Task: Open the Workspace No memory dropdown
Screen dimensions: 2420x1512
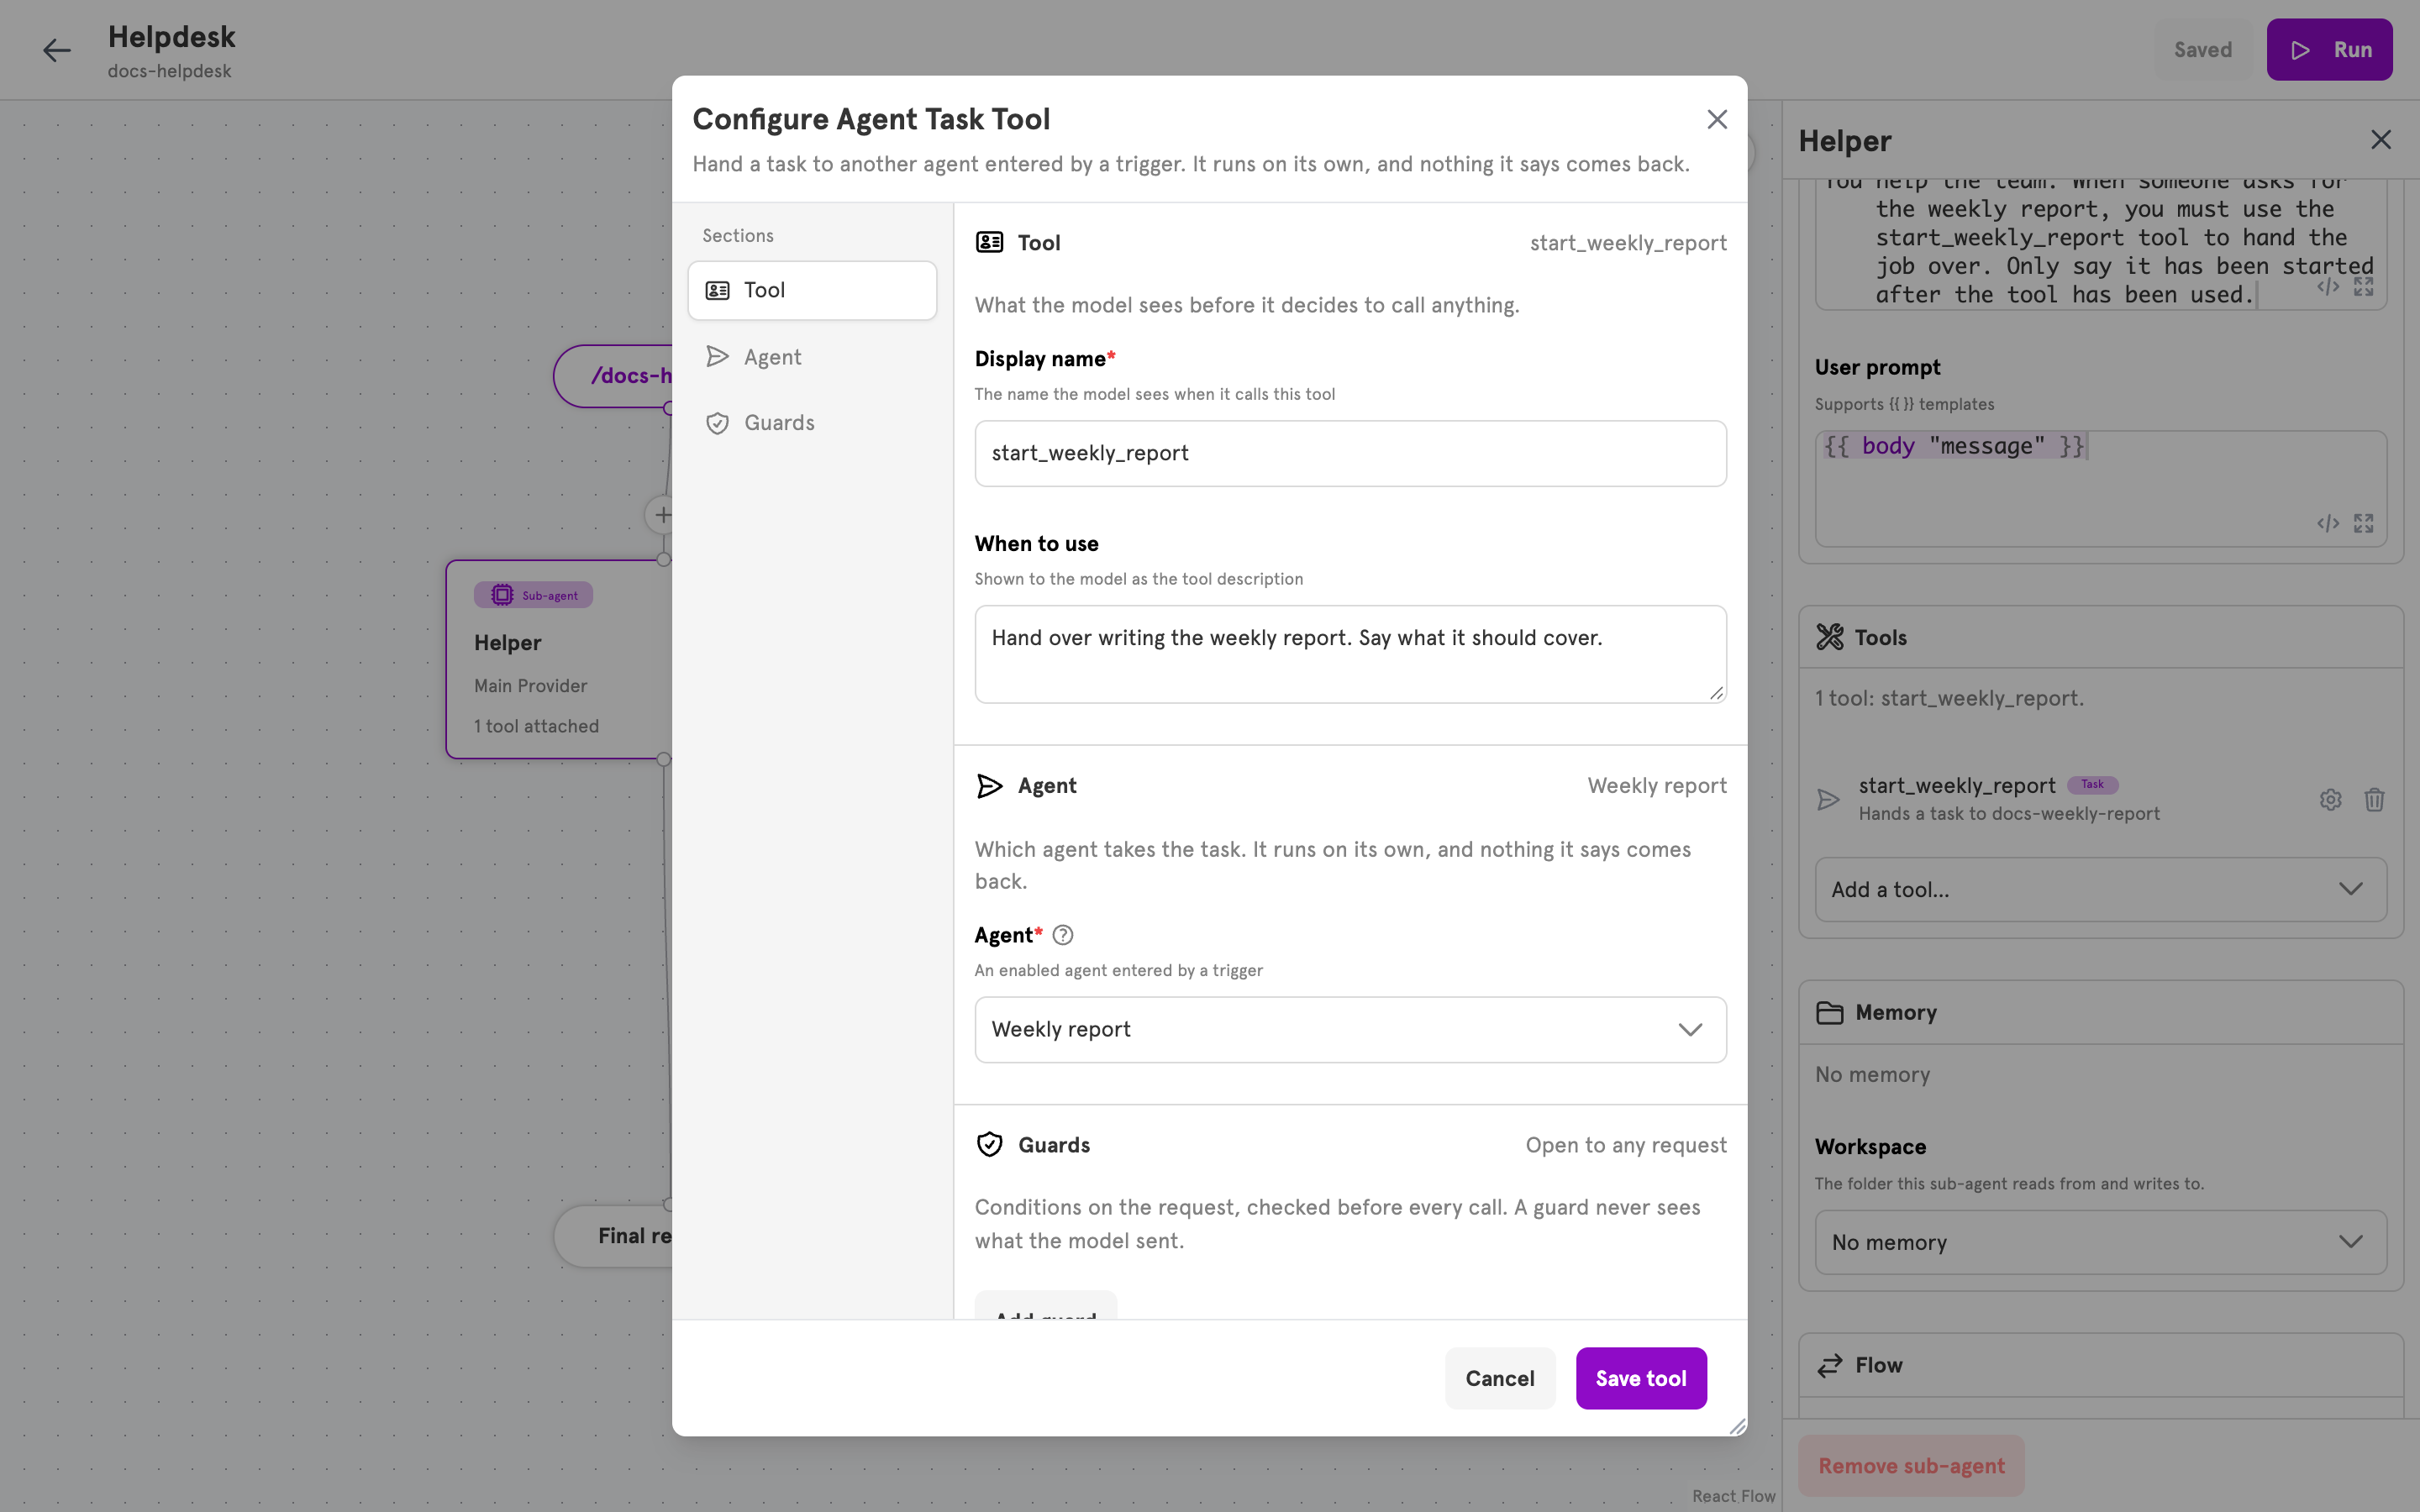Action: coord(2100,1242)
